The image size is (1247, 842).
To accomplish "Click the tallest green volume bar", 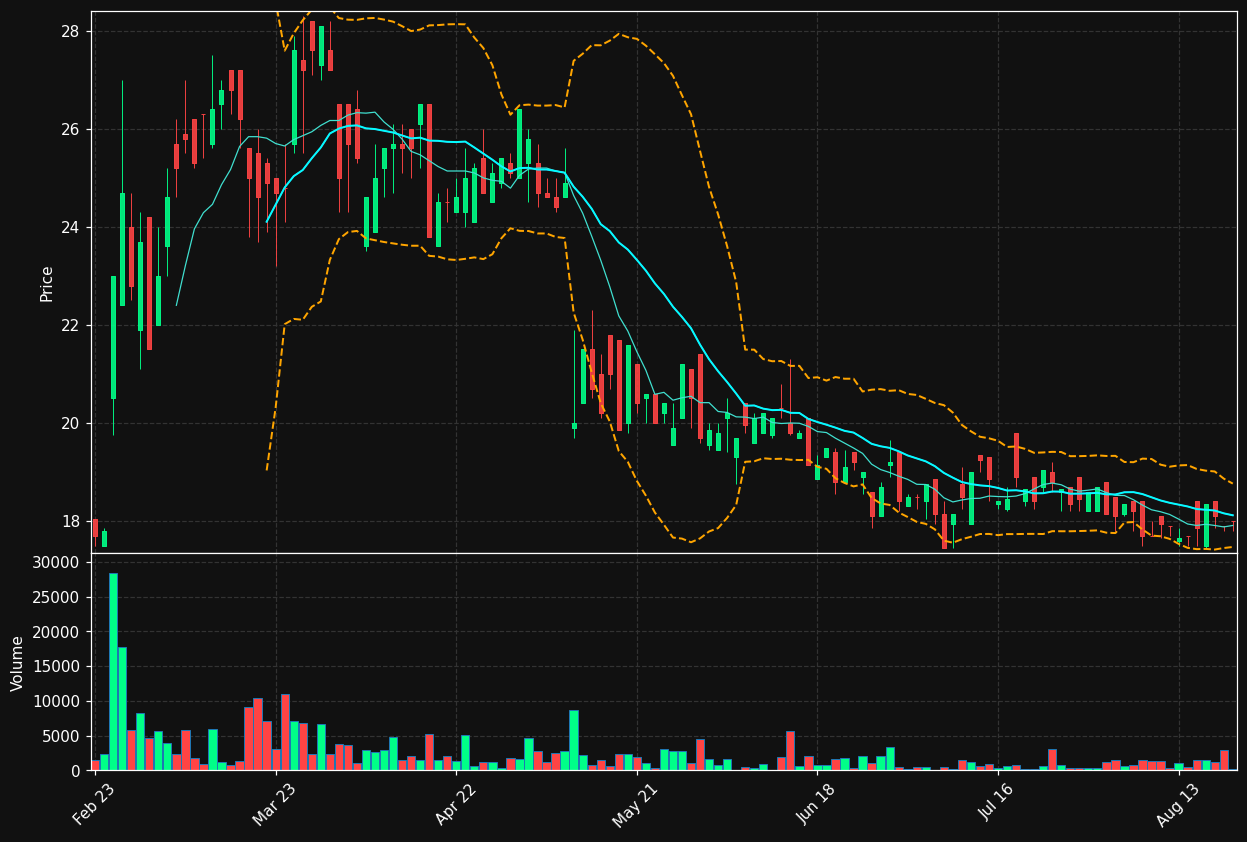I will pyautogui.click(x=113, y=671).
